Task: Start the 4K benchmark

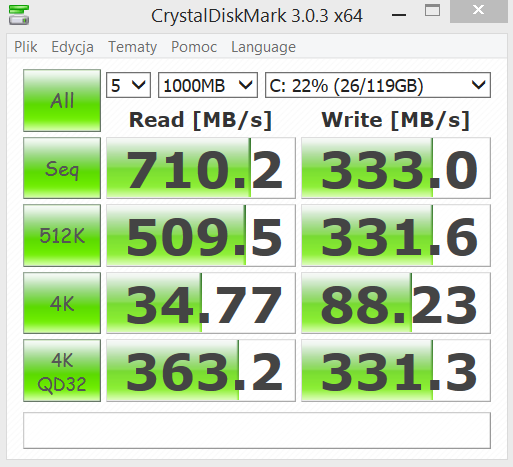Action: point(62,303)
